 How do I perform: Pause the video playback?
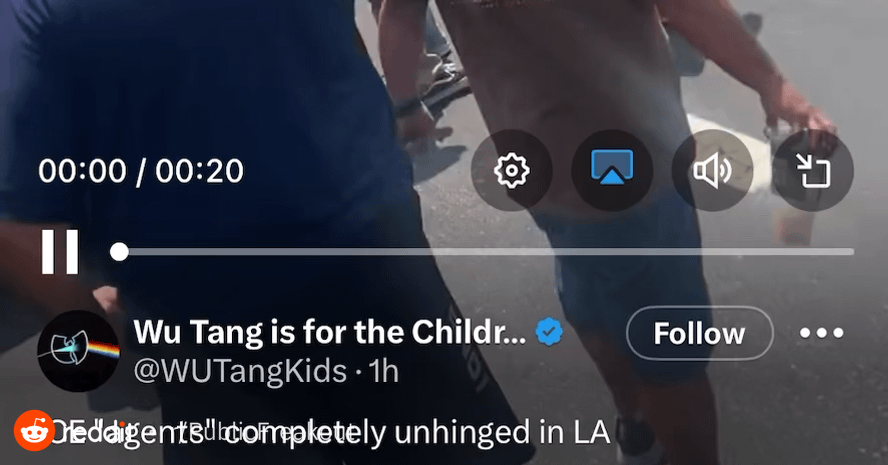59,251
